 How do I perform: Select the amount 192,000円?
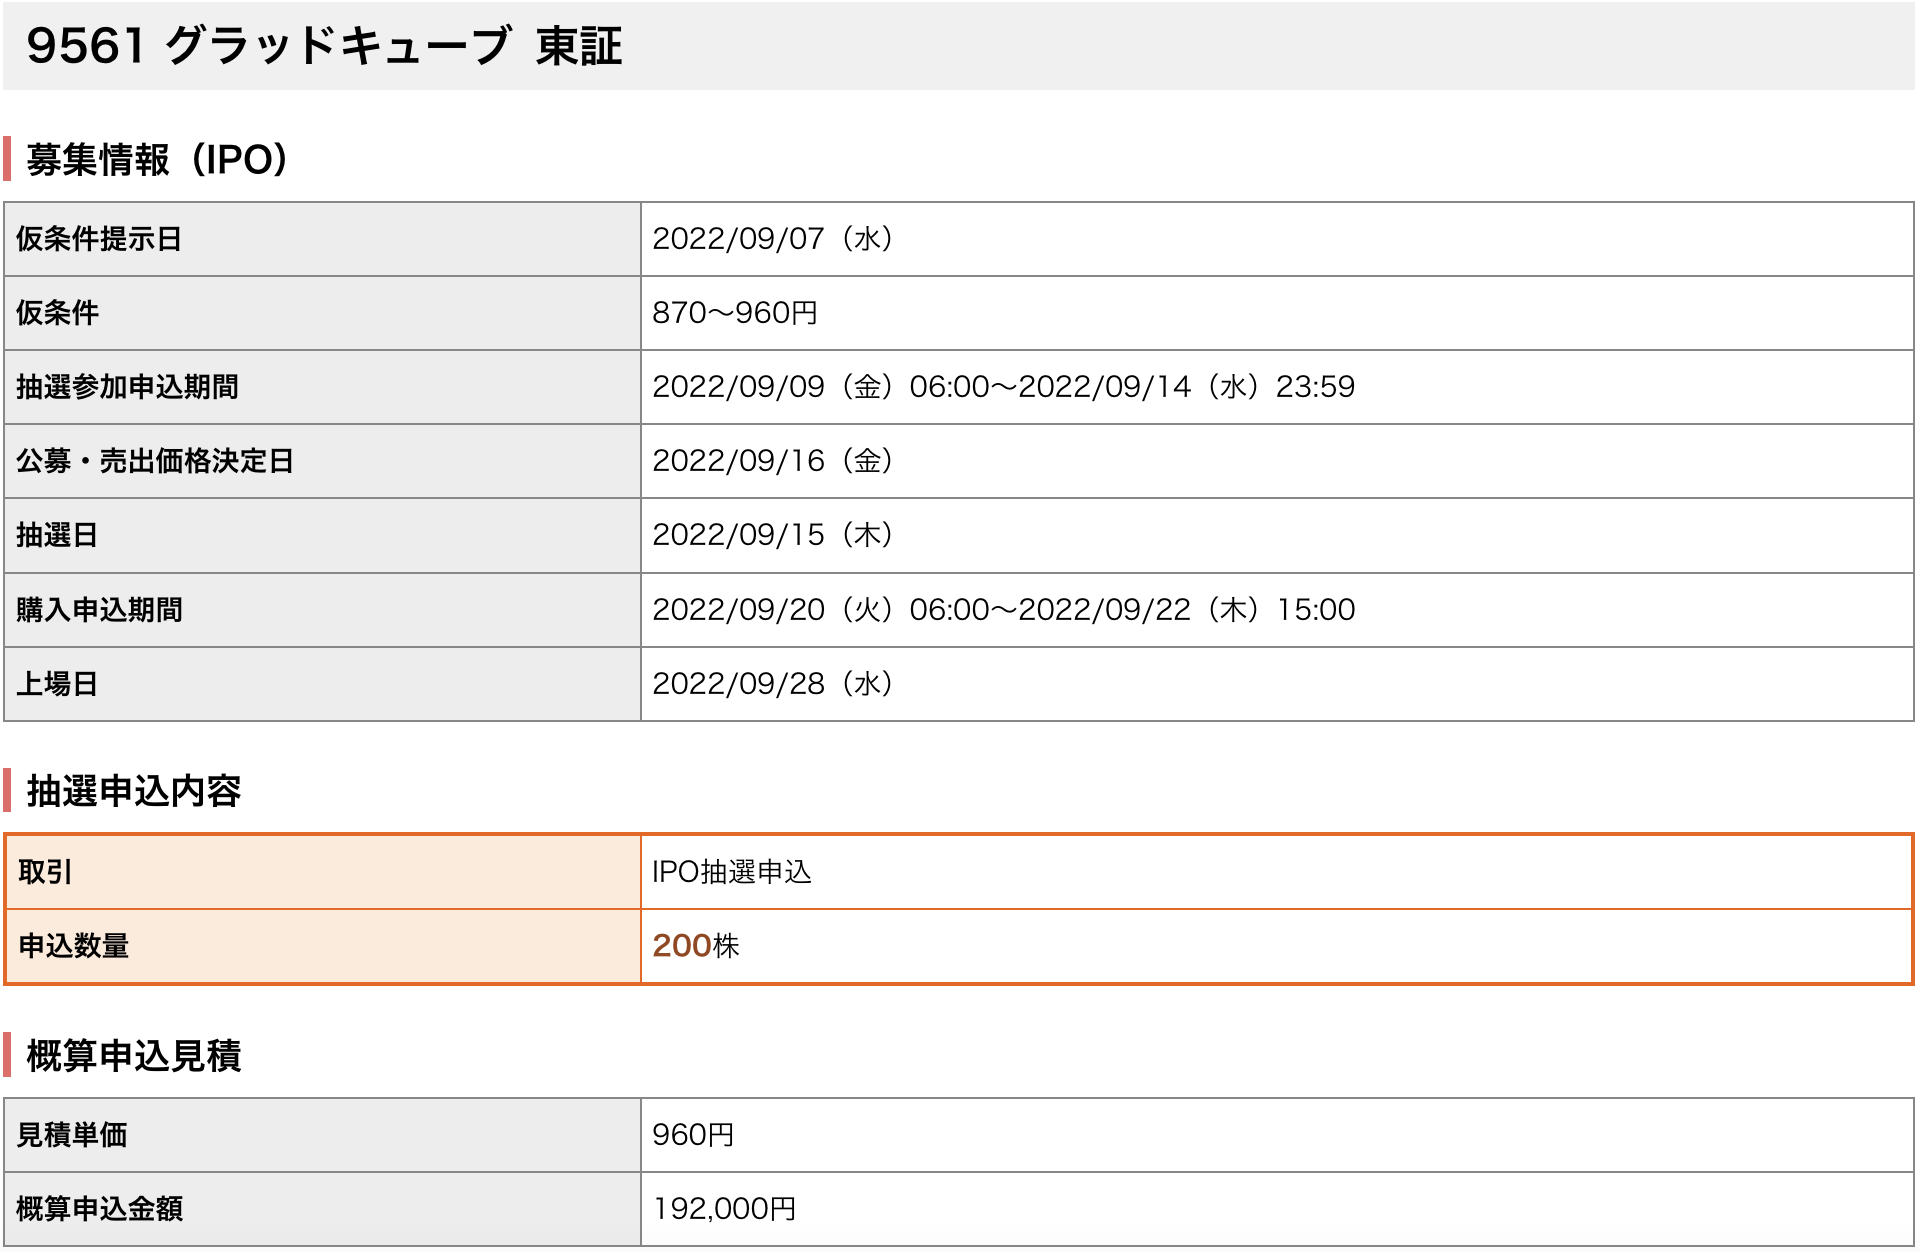point(724,1209)
